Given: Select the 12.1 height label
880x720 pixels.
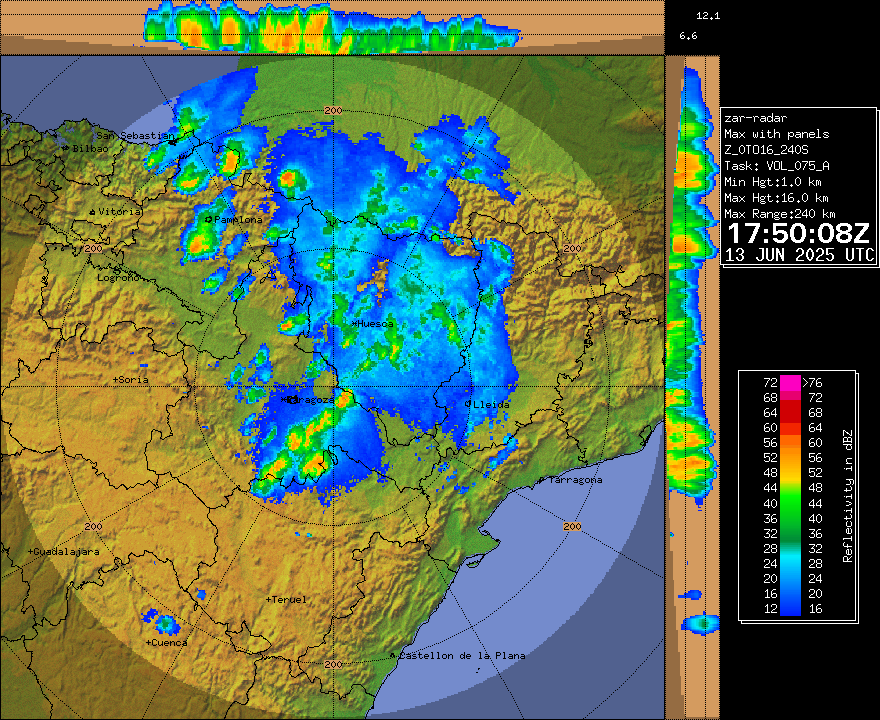Looking at the screenshot, I should click(x=708, y=16).
